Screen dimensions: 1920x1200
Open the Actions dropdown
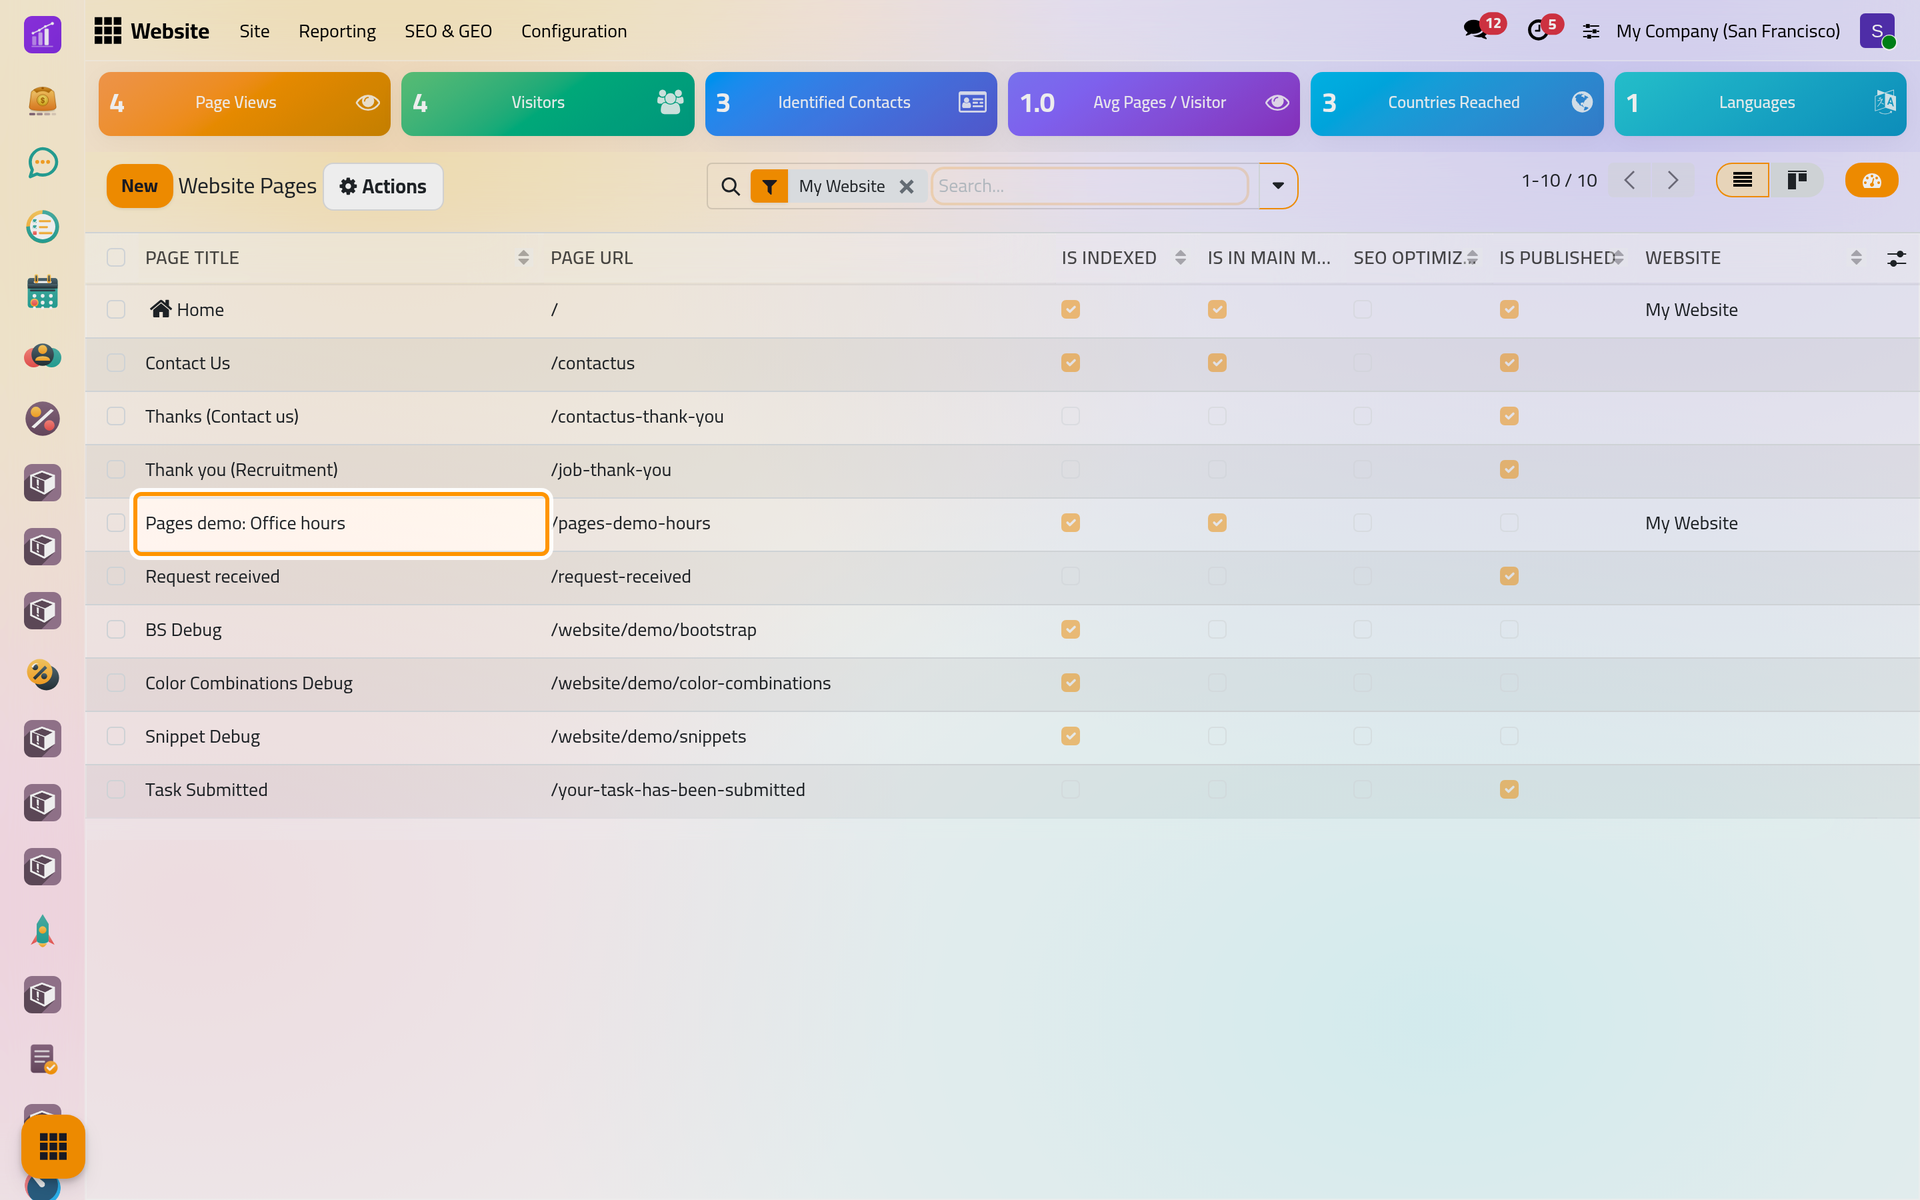point(383,186)
